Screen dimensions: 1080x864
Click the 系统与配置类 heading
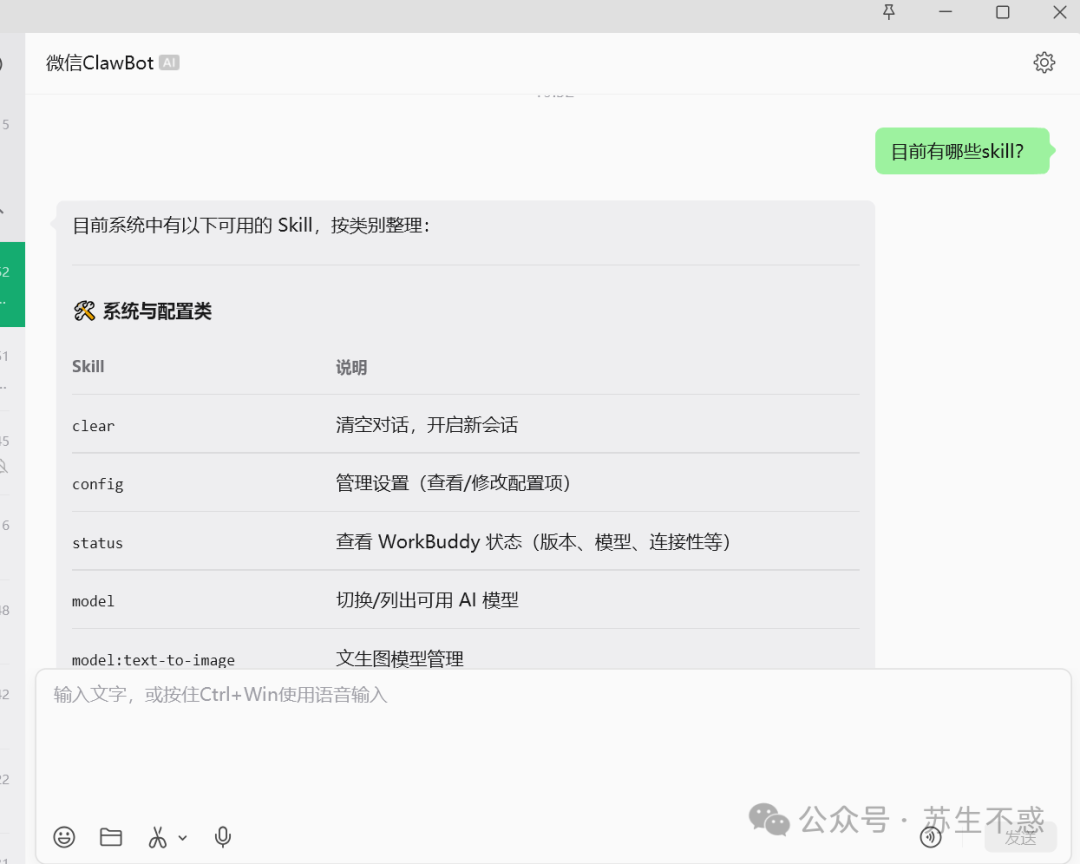tap(157, 311)
